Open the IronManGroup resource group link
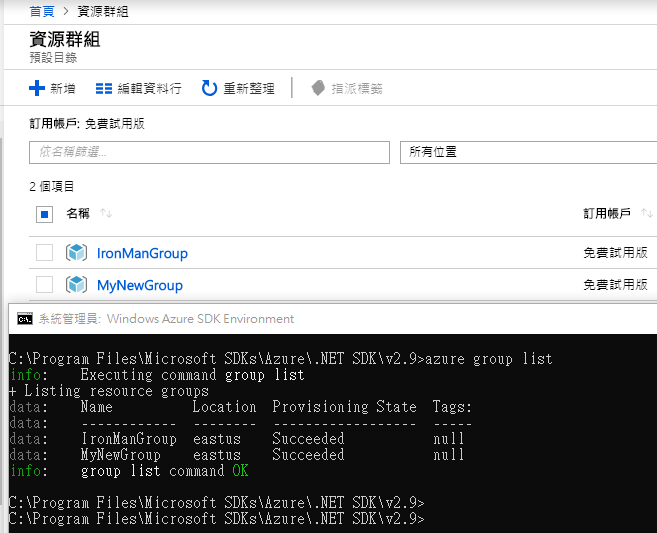This screenshot has width=657, height=533. coord(142,253)
